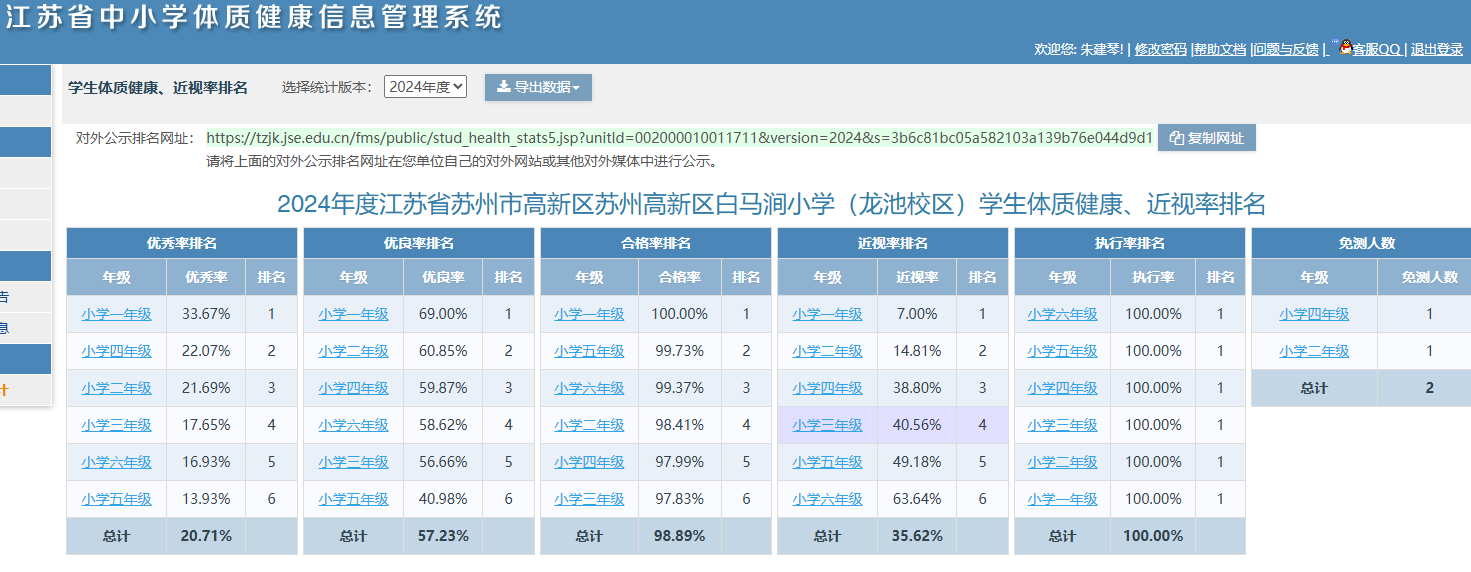Open 小学六年级 in the 执行率排名 table
This screenshot has width=1471, height=572.
tap(1062, 314)
